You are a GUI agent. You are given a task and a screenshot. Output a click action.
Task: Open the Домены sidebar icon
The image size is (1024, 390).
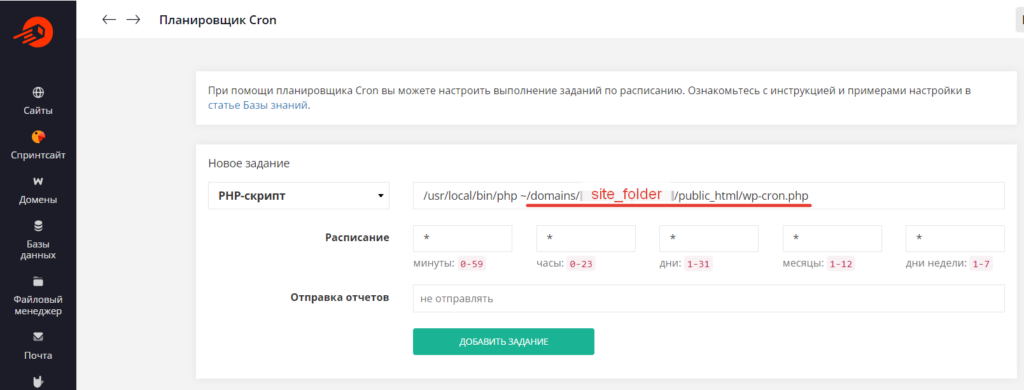(38, 181)
